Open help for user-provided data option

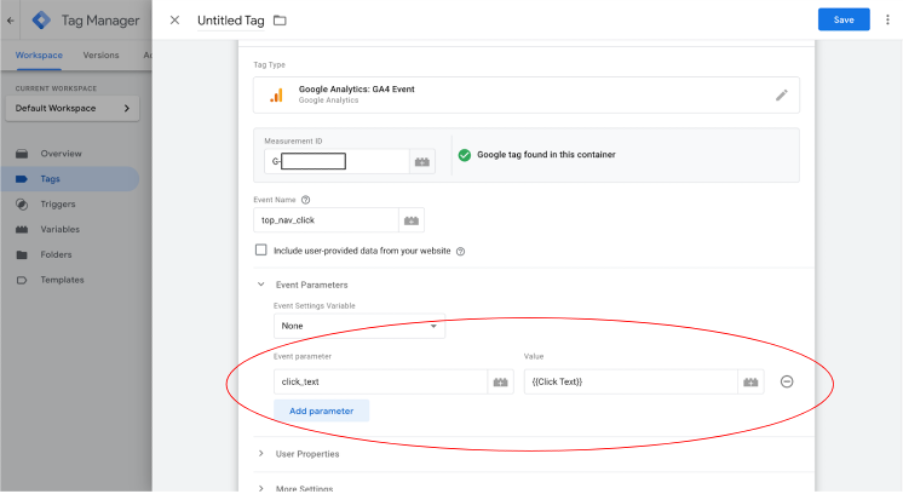point(461,251)
